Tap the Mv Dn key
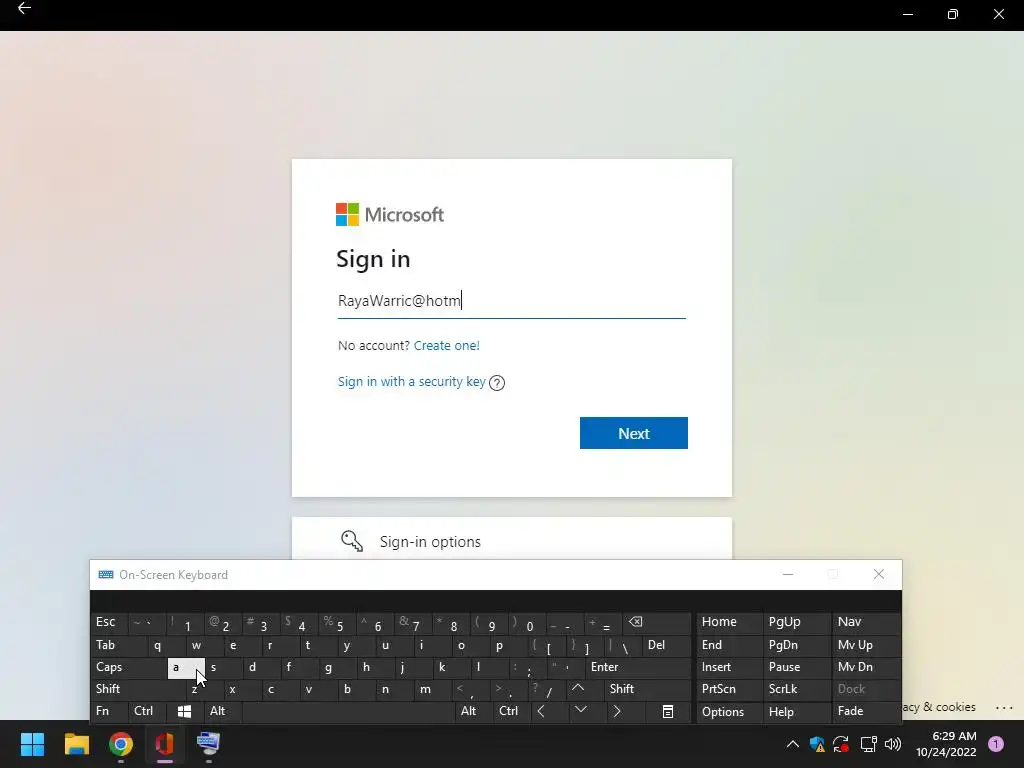Viewport: 1024px width, 768px height. tap(865, 667)
